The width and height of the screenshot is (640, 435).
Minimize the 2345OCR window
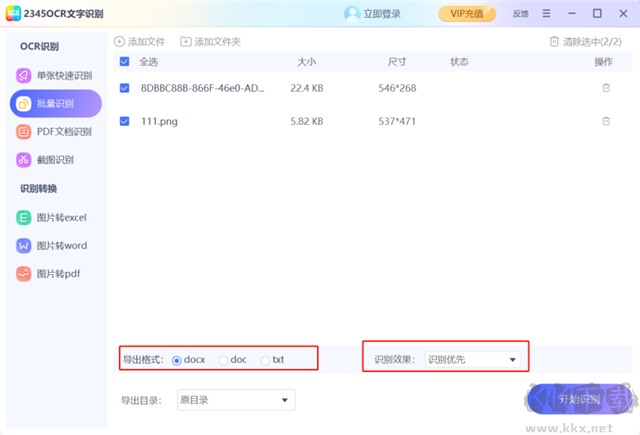point(572,13)
